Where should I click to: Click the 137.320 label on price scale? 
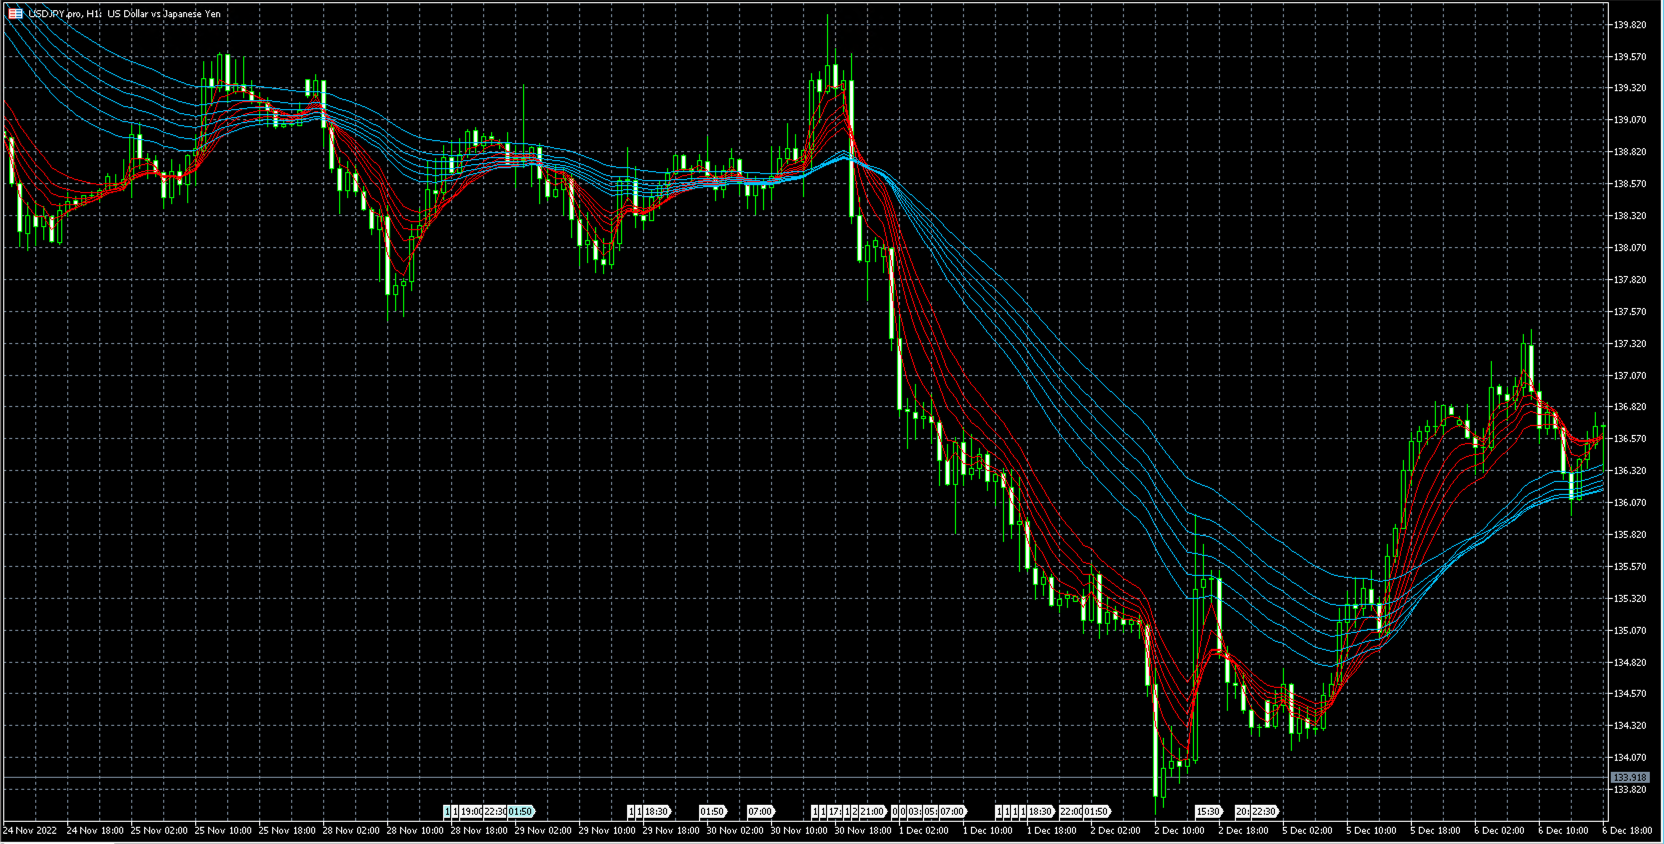click(x=1629, y=344)
